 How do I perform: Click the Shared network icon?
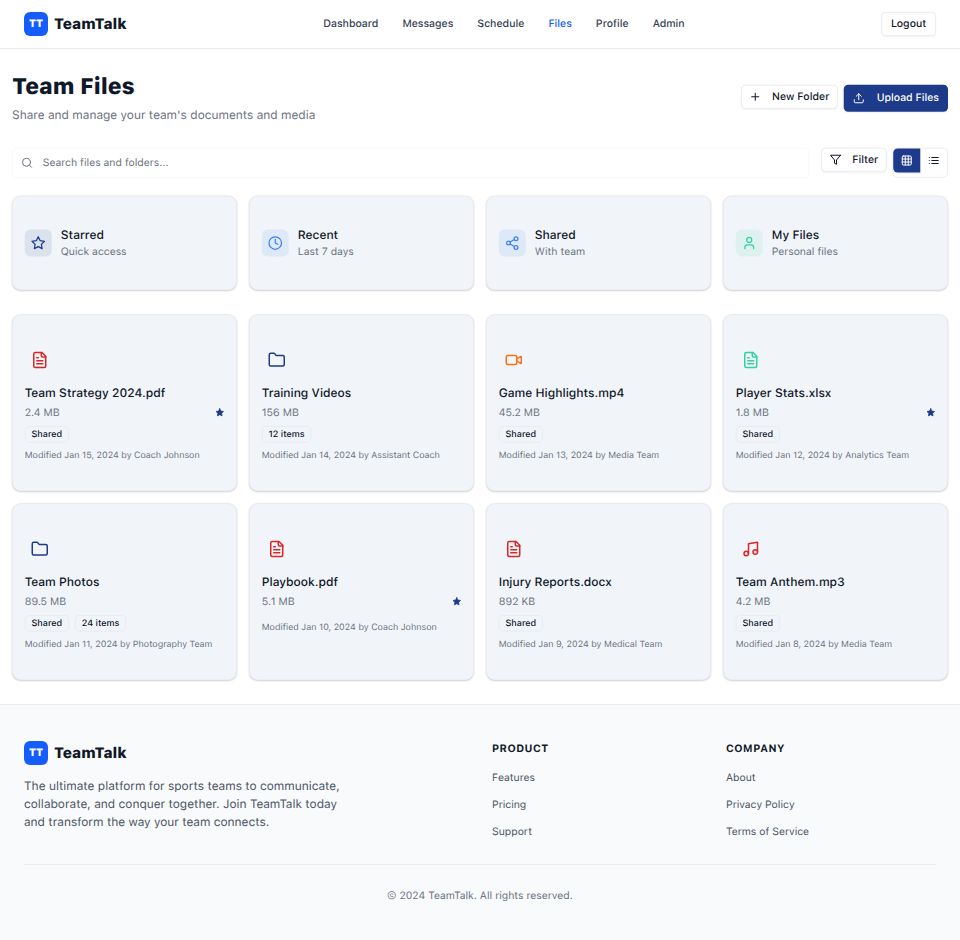[x=512, y=242]
